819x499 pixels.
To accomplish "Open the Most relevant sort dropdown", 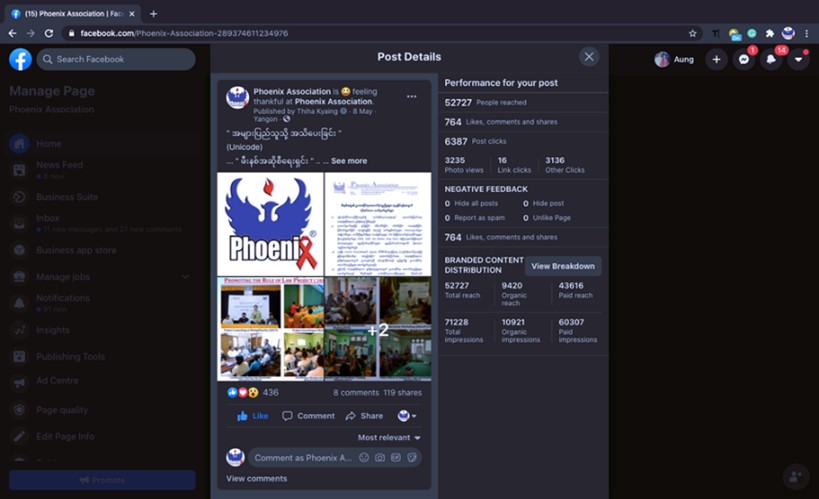I will (389, 437).
